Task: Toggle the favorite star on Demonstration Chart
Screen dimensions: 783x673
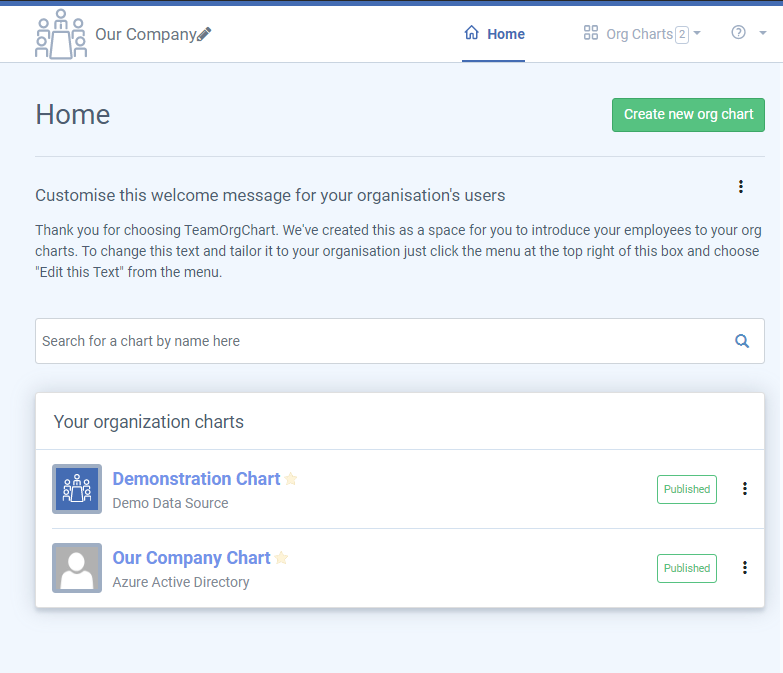Action: (291, 479)
